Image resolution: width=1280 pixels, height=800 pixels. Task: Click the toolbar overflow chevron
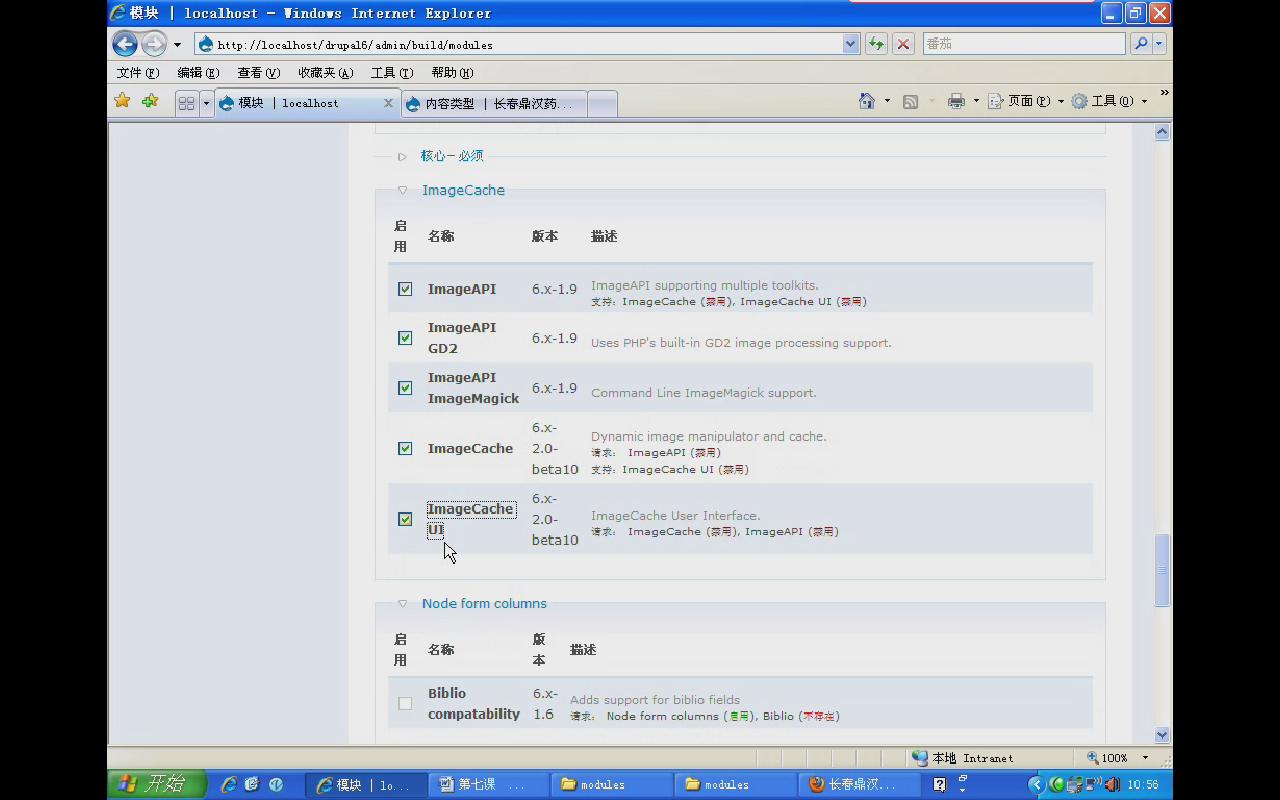point(1164,94)
